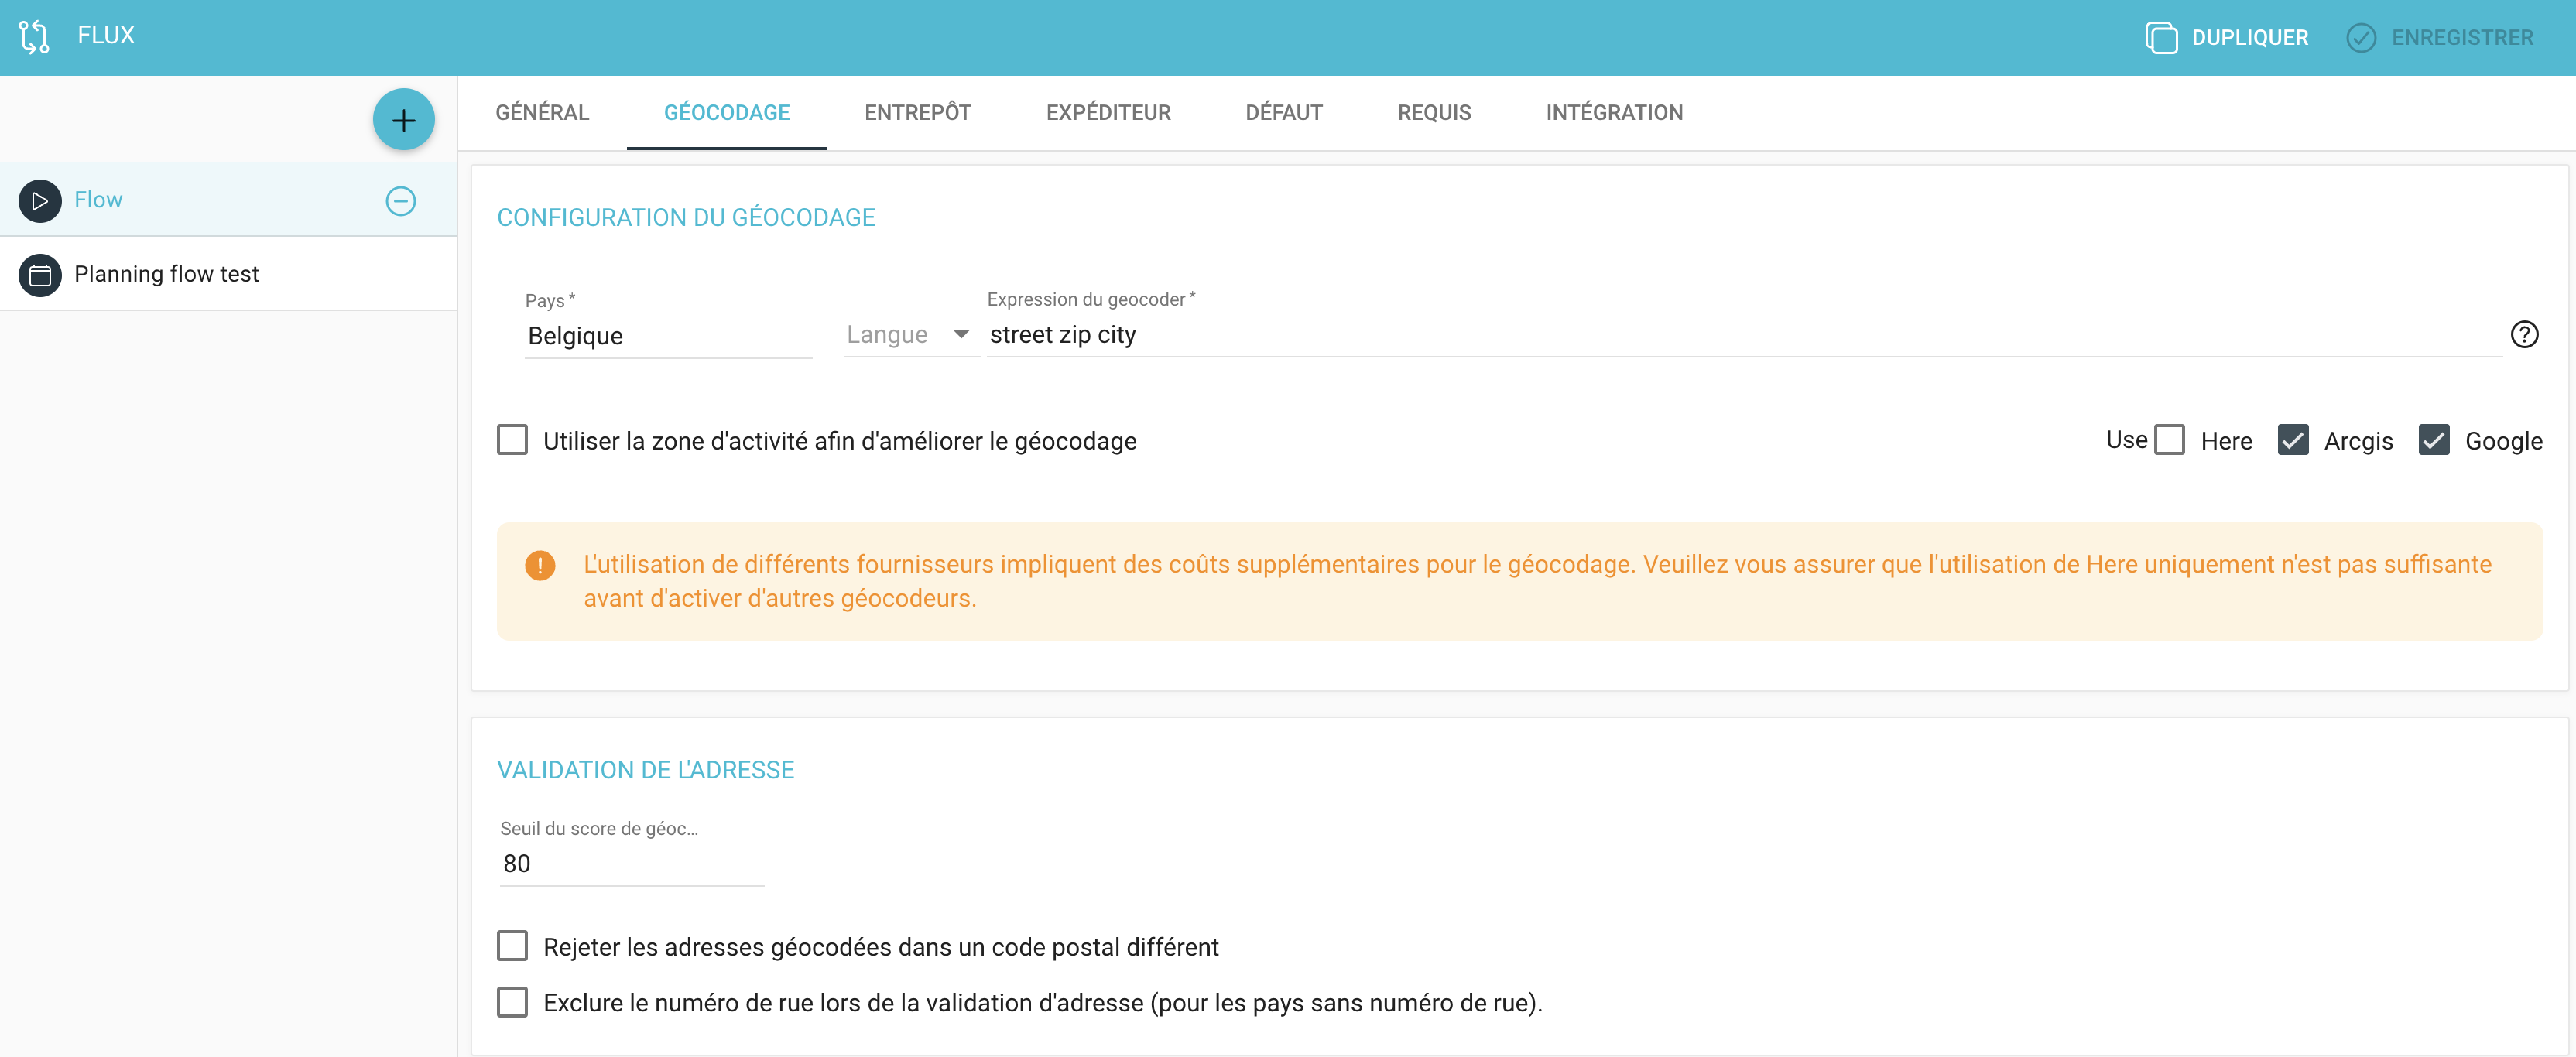Click the geocoding score threshold field 80

click(632, 864)
